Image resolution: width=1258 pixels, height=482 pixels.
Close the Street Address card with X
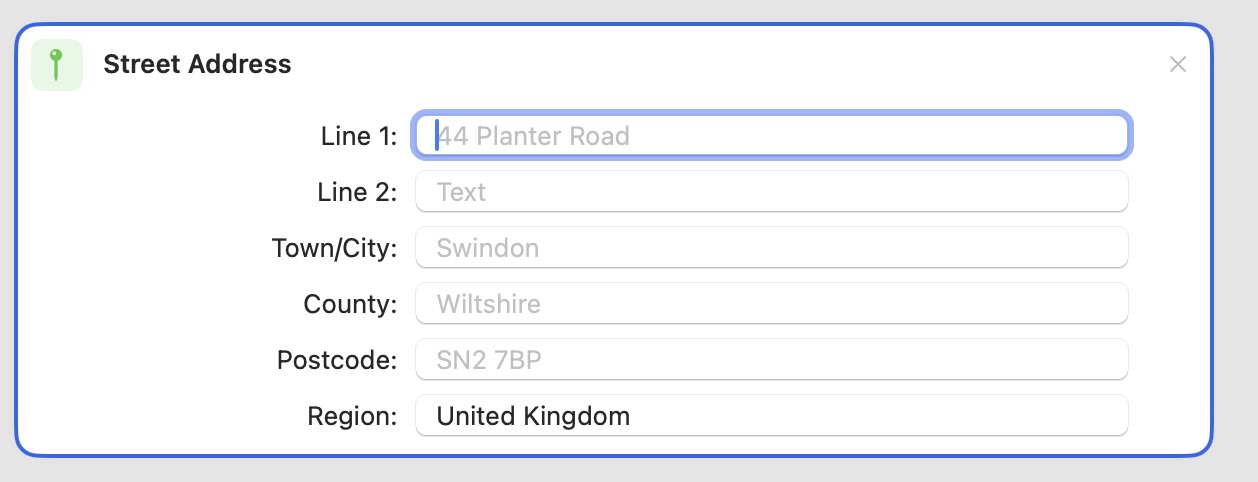coord(1178,65)
